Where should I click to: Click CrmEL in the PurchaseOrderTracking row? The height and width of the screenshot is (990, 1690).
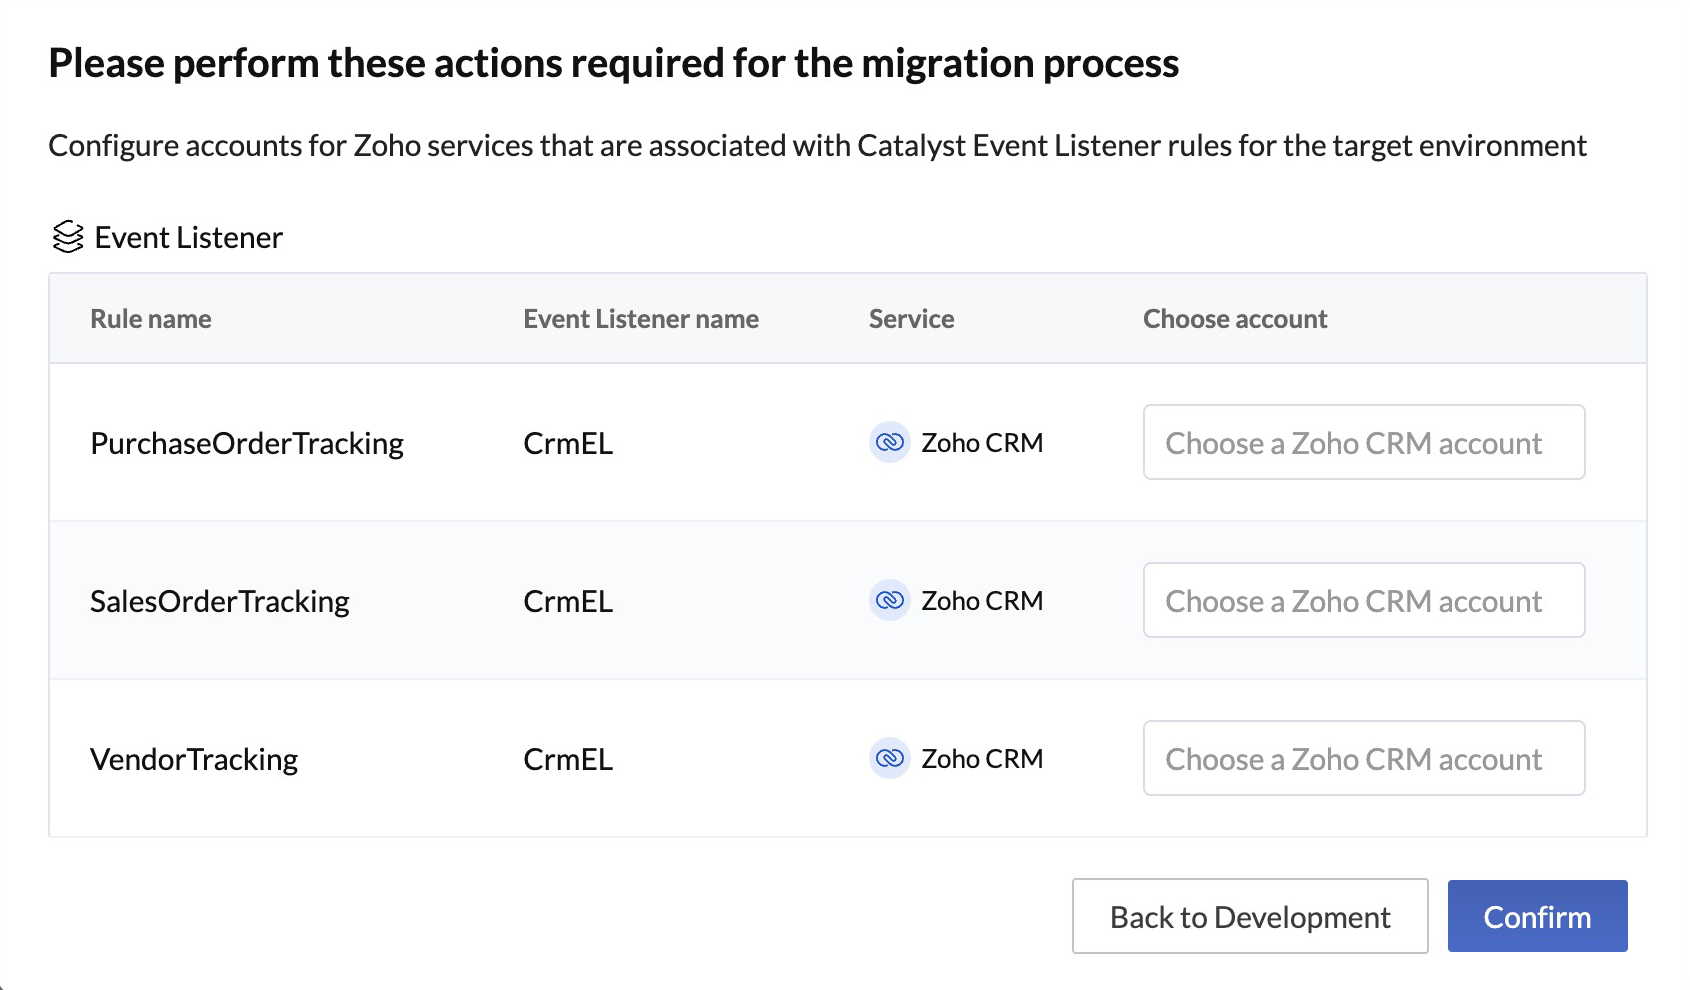[568, 443]
